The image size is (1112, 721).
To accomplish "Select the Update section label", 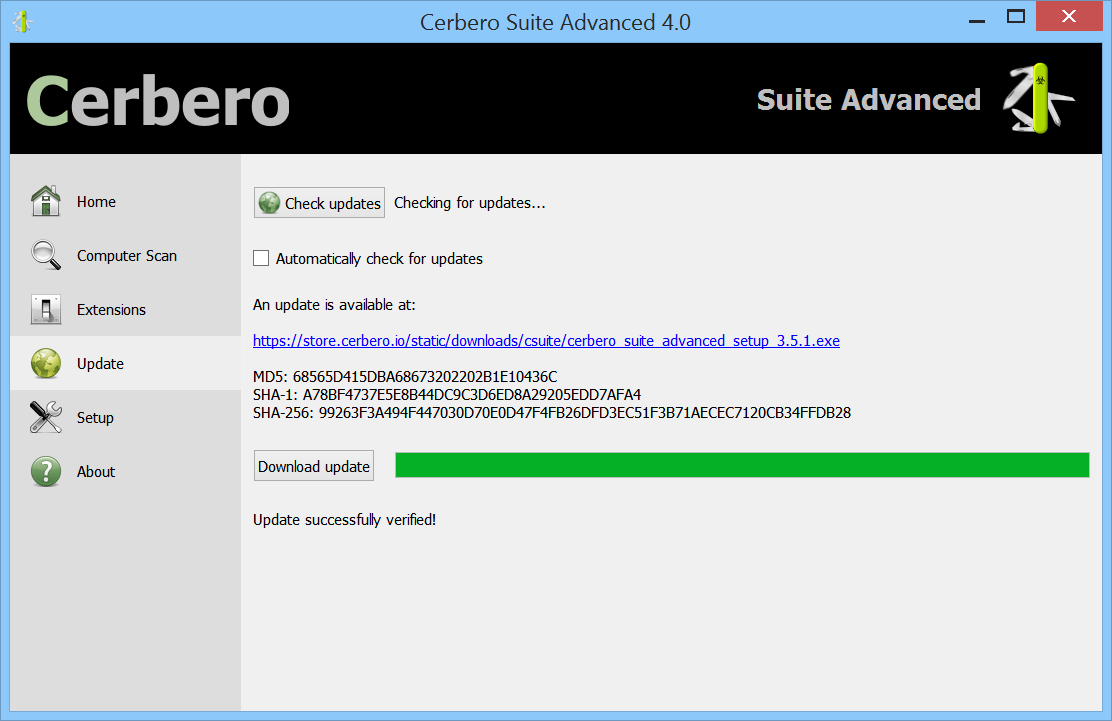I will (x=100, y=364).
